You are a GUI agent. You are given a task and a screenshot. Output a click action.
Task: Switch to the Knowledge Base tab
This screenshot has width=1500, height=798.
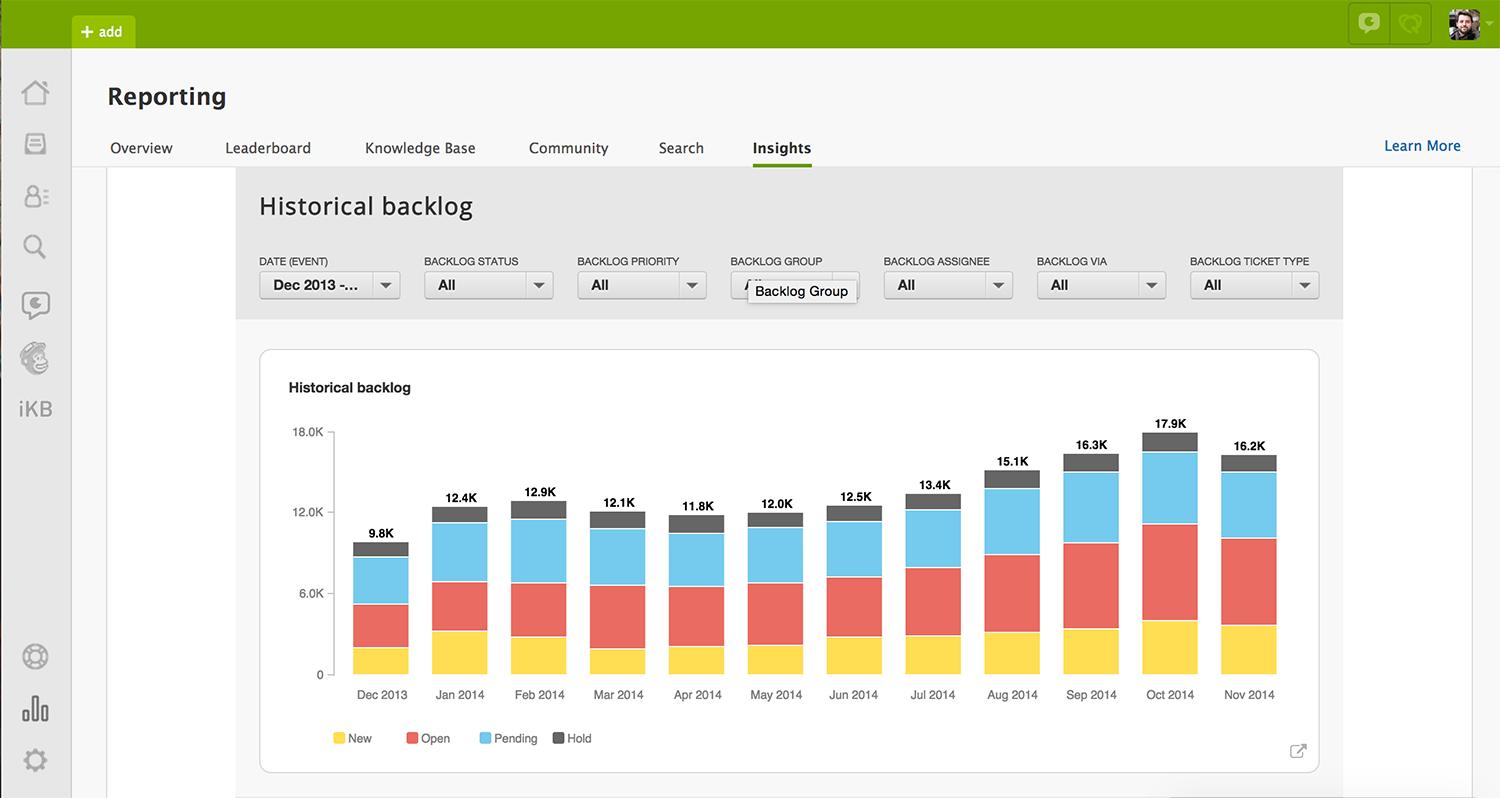[420, 148]
